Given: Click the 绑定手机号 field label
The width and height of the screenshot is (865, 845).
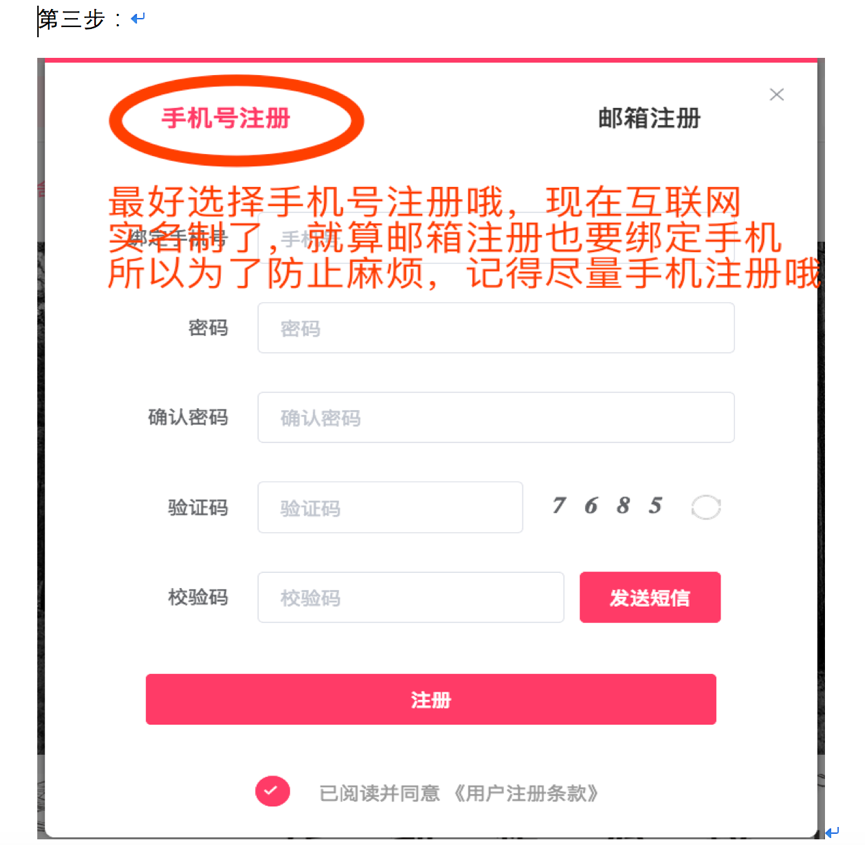Looking at the screenshot, I should click(178, 238).
